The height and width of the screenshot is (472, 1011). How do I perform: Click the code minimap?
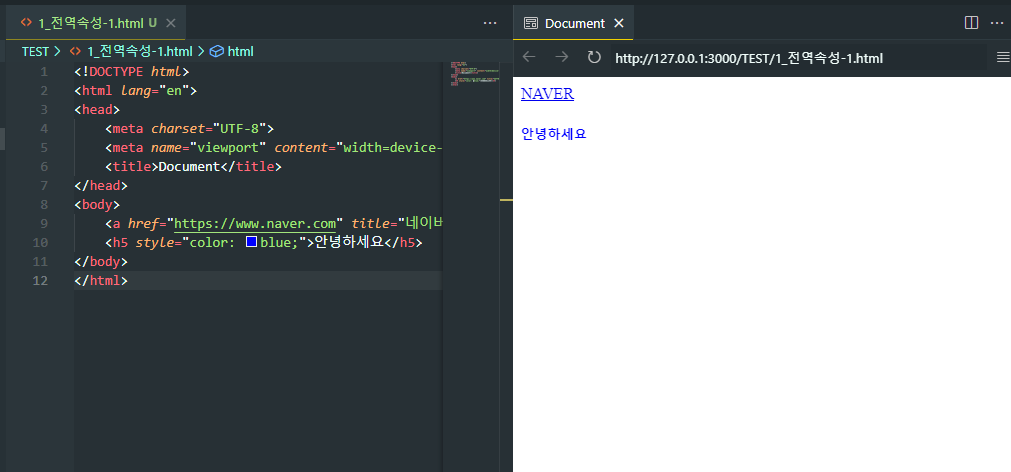[475, 74]
